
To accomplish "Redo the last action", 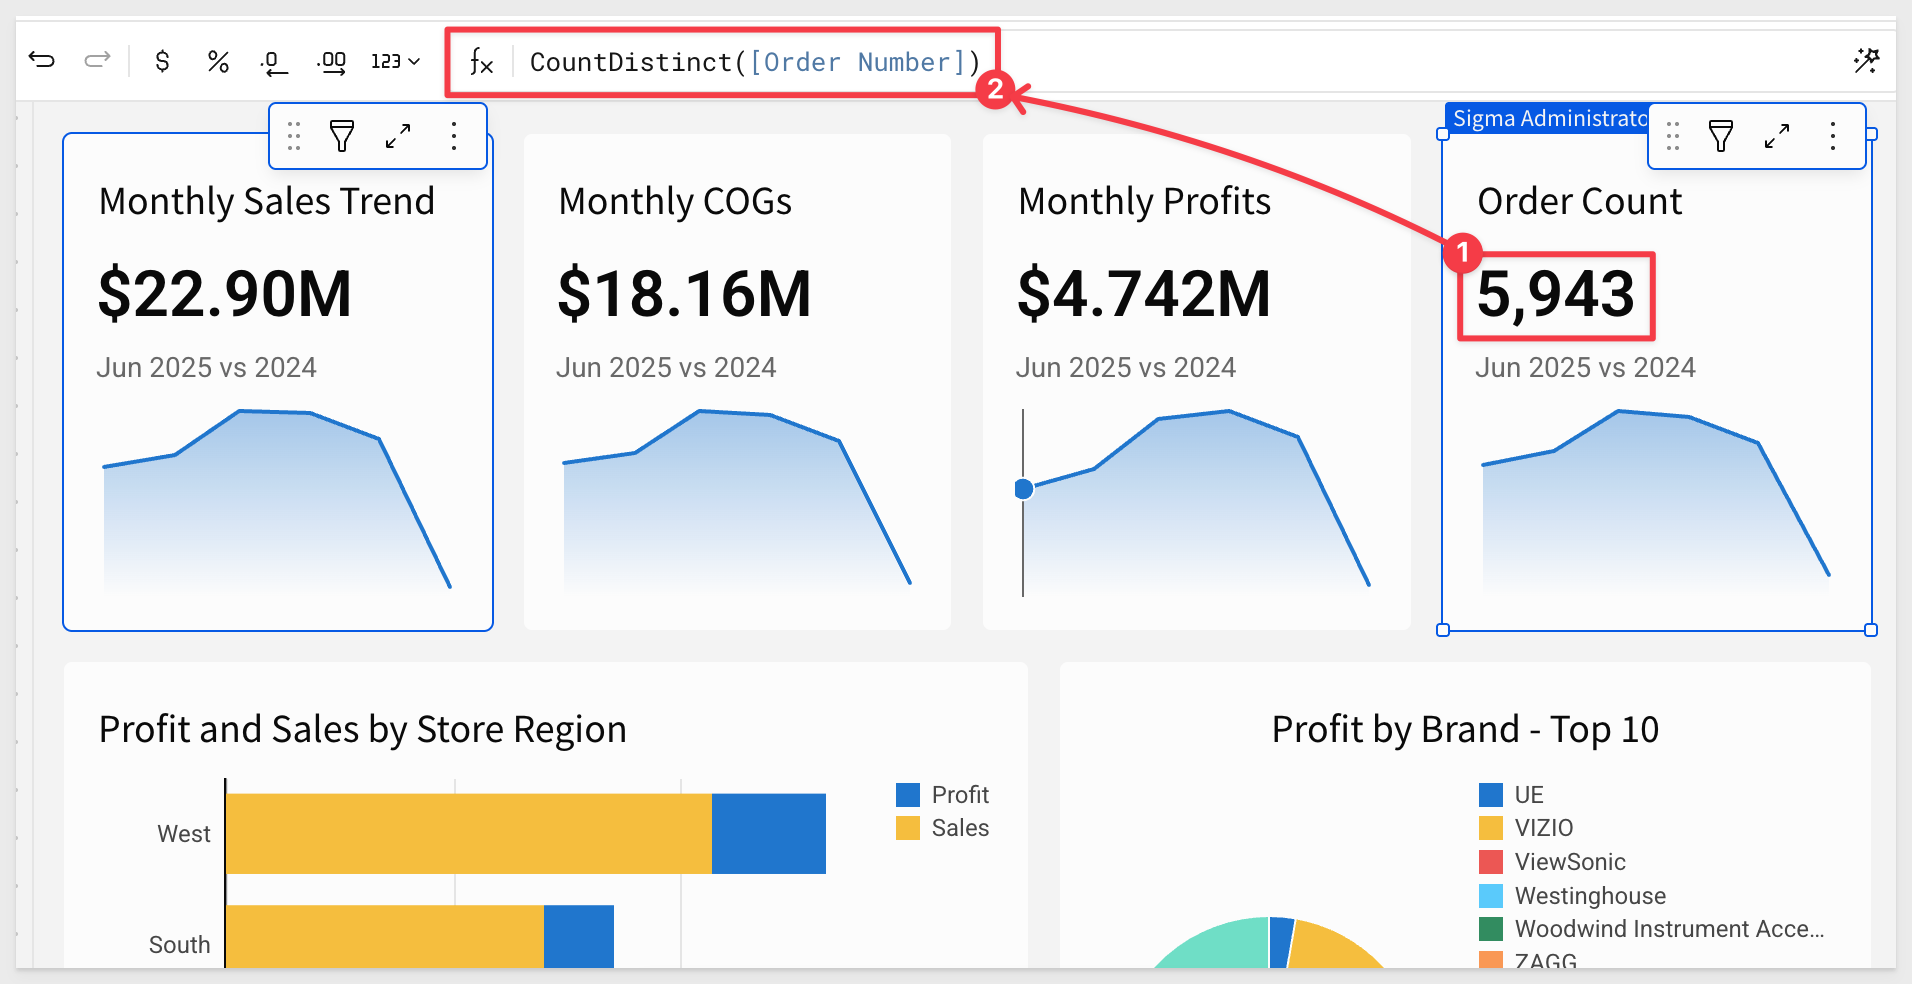I will 97,61.
